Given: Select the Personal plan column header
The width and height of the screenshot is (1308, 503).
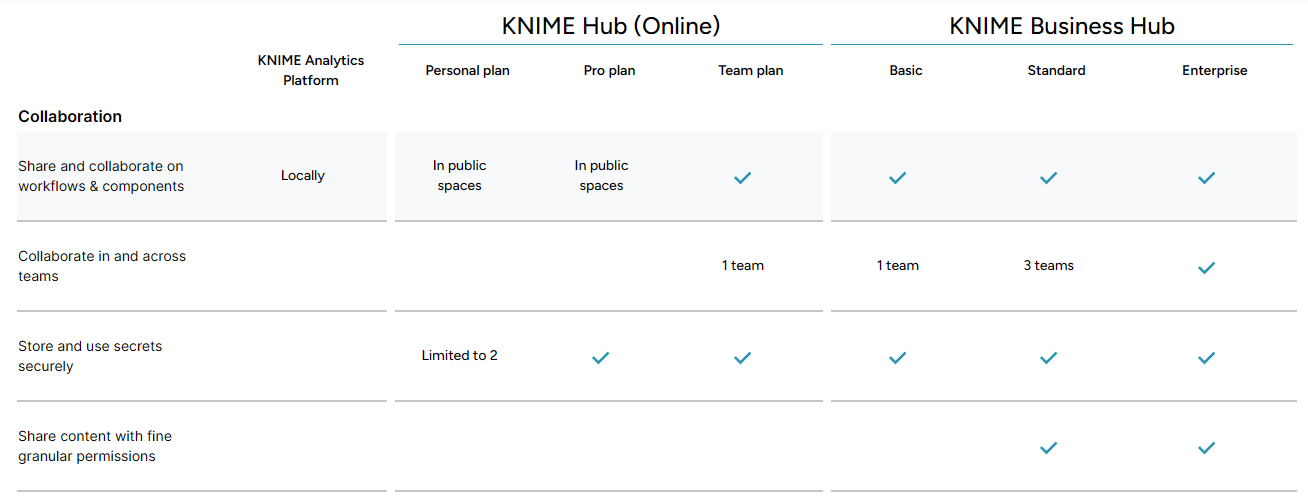Looking at the screenshot, I should [x=467, y=71].
